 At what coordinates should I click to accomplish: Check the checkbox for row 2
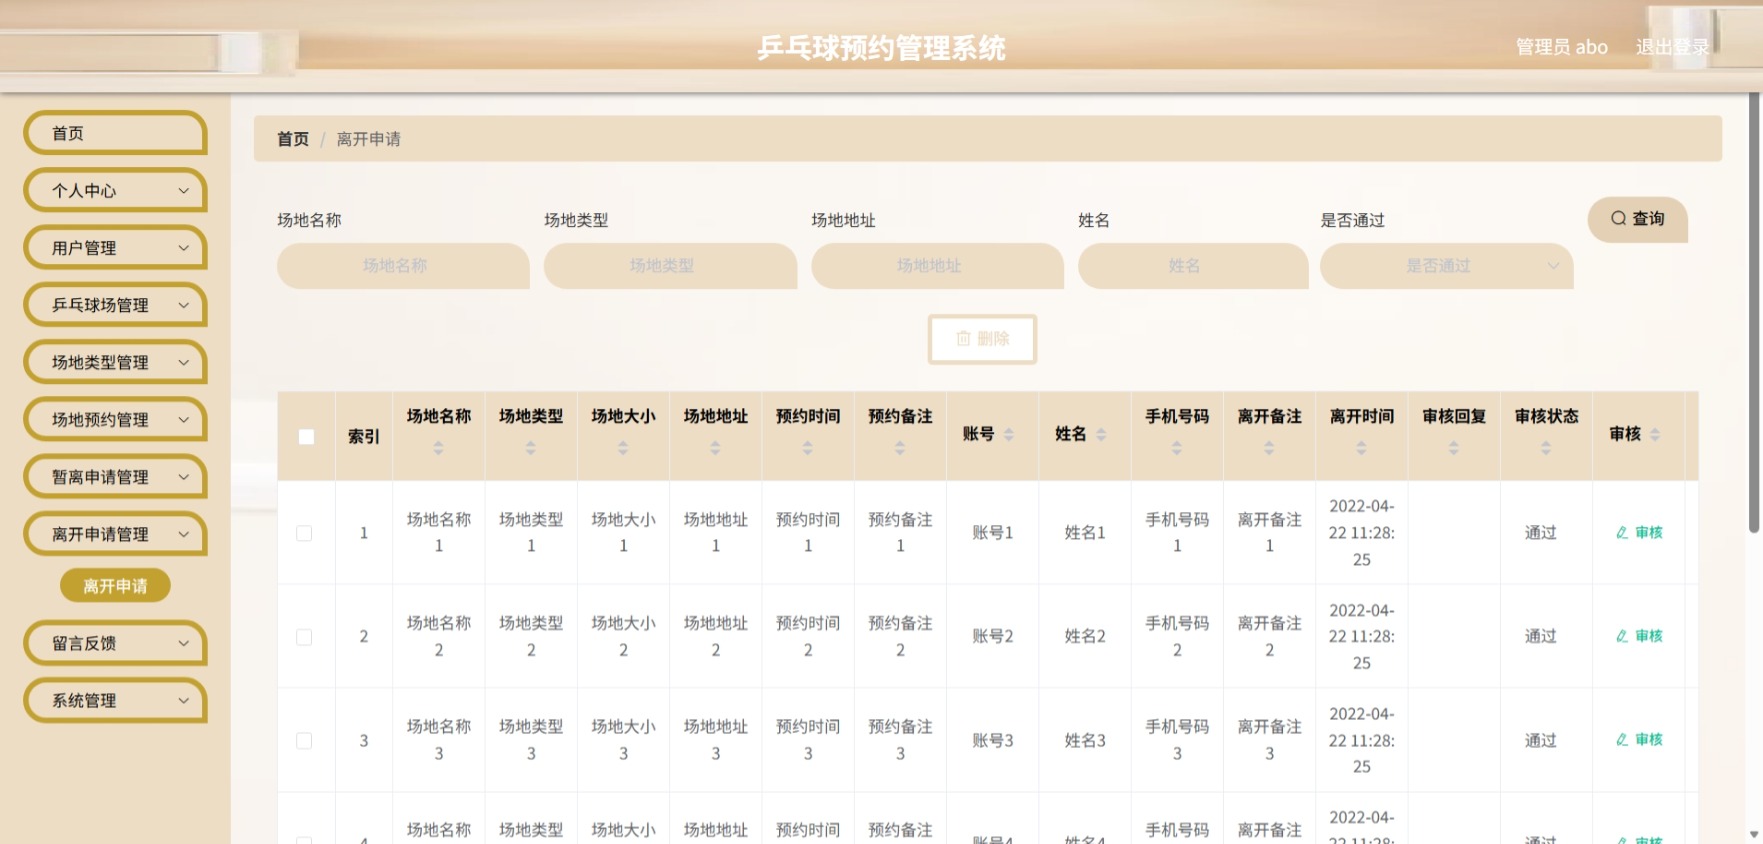(304, 637)
